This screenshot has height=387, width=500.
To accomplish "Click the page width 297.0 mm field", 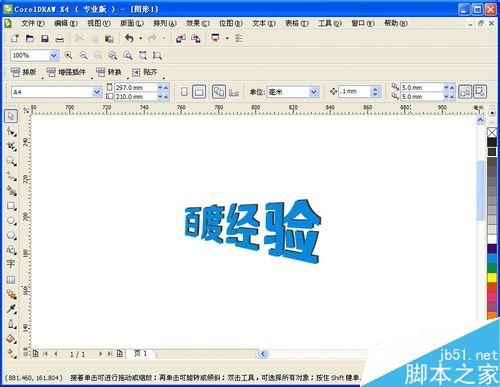I will tap(135, 87).
